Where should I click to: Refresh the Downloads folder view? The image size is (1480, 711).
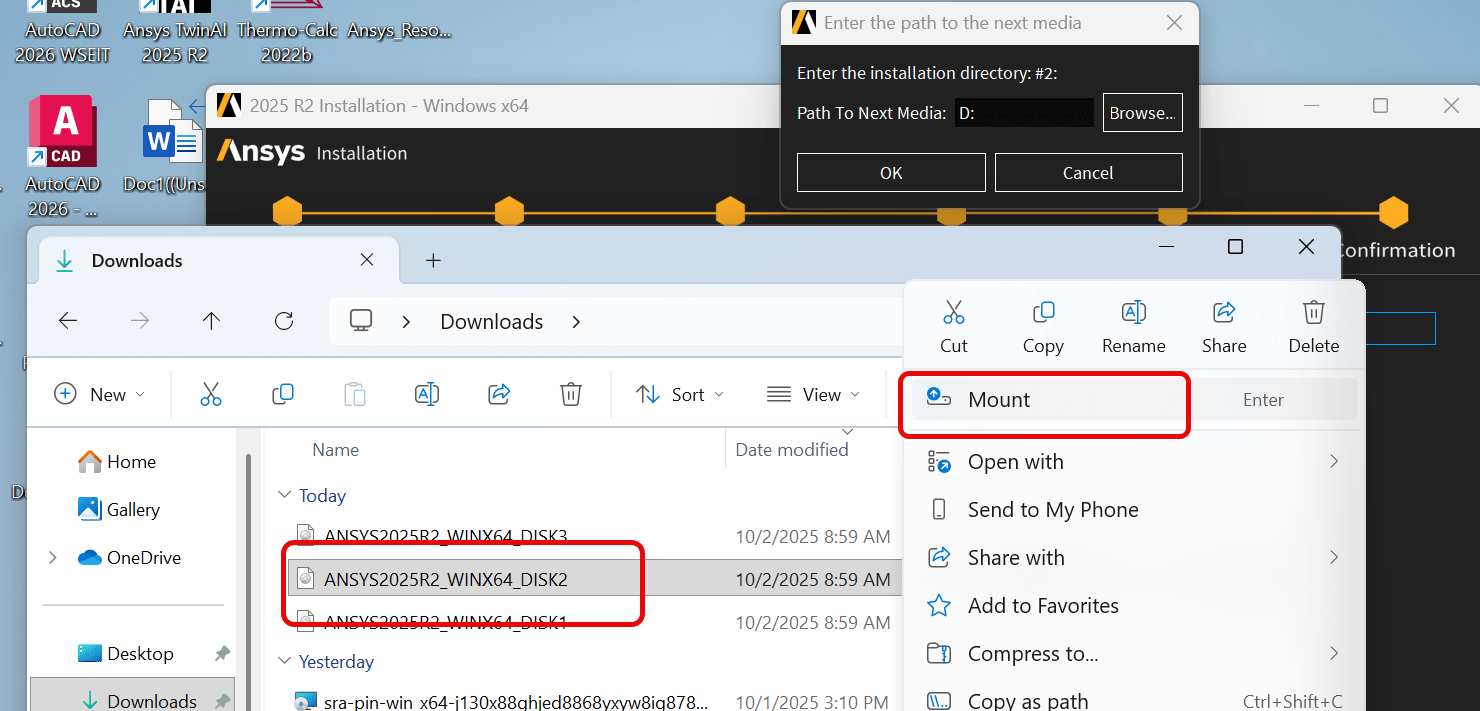pos(284,321)
